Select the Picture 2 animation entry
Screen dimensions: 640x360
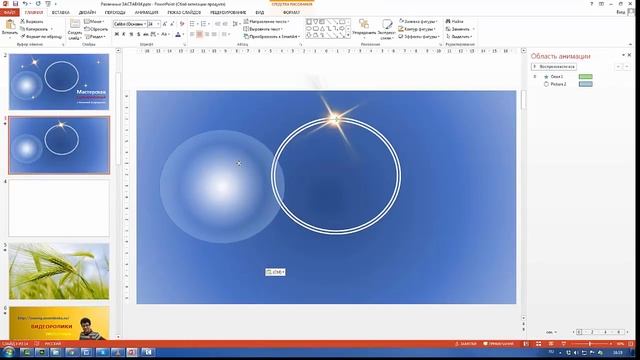pyautogui.click(x=558, y=84)
